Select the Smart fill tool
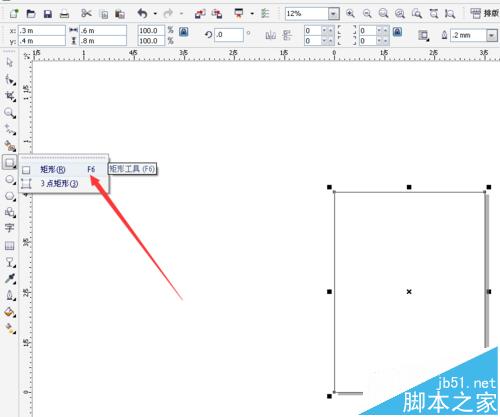This screenshot has width=500, height=417. tap(10, 146)
